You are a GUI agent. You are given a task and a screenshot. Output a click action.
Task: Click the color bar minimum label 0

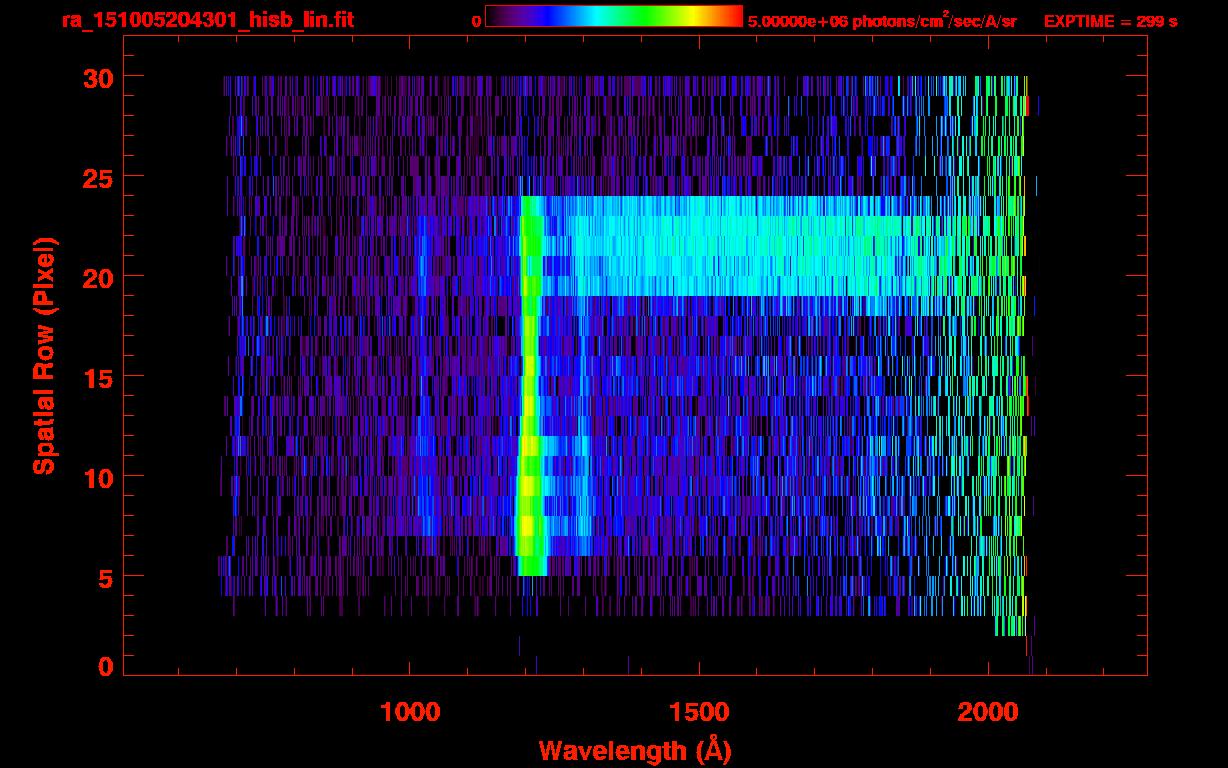point(476,21)
